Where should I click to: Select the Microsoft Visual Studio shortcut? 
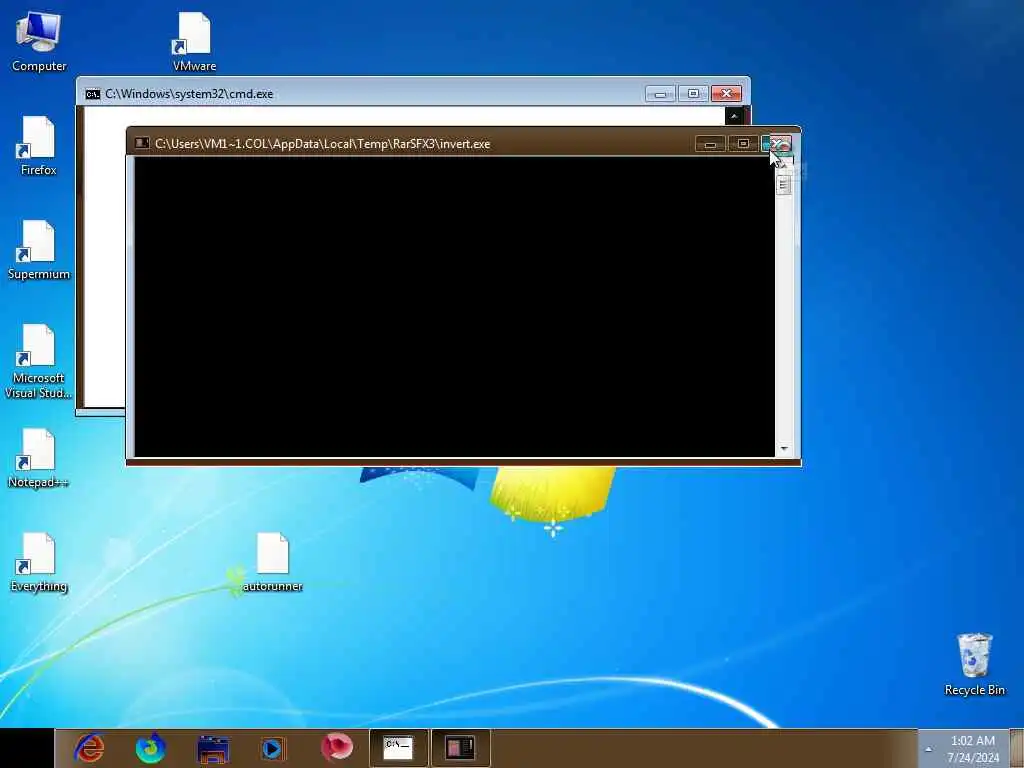39,360
